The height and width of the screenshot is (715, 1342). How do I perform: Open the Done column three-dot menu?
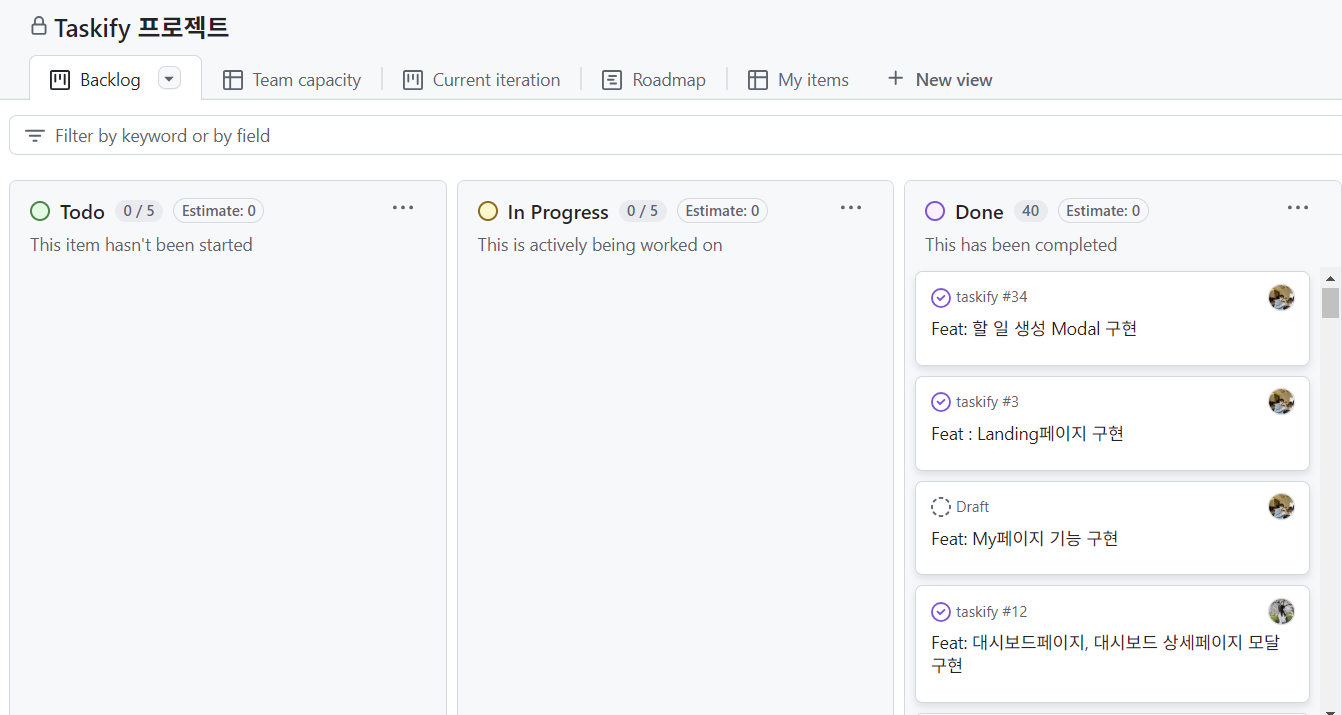1298,208
